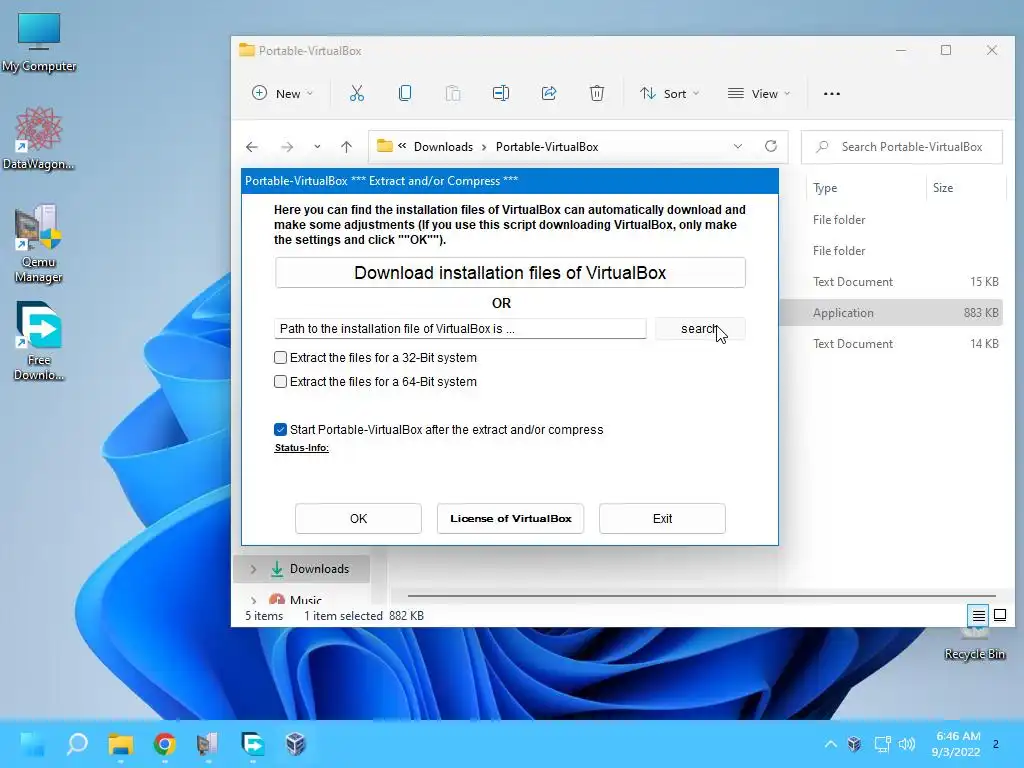Click Exit button in the dialog

pyautogui.click(x=662, y=519)
